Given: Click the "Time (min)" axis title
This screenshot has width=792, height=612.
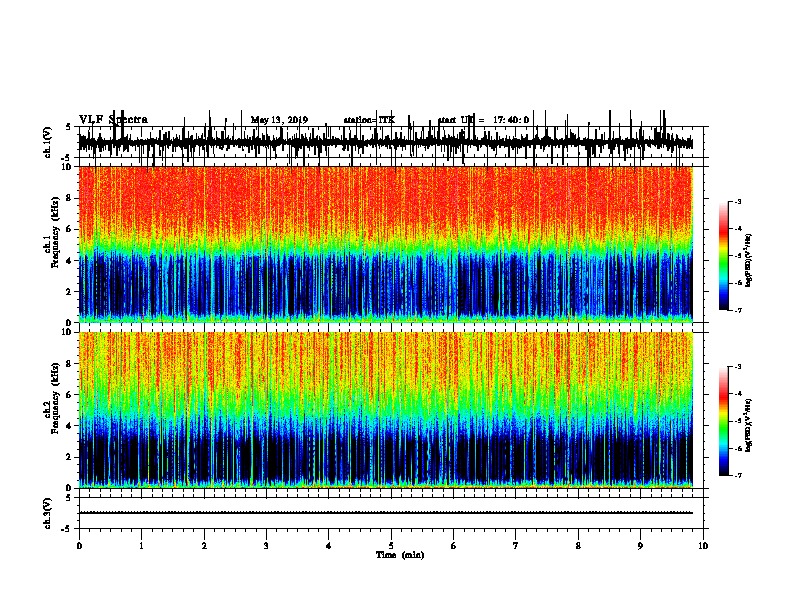Looking at the screenshot, I should pos(400,554).
